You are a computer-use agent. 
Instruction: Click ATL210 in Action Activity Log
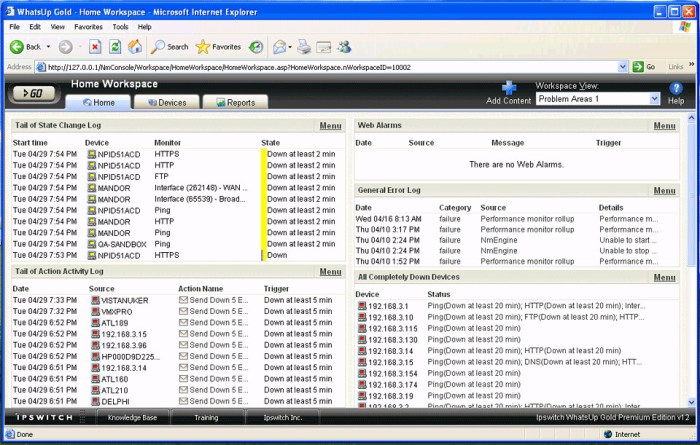pos(115,391)
